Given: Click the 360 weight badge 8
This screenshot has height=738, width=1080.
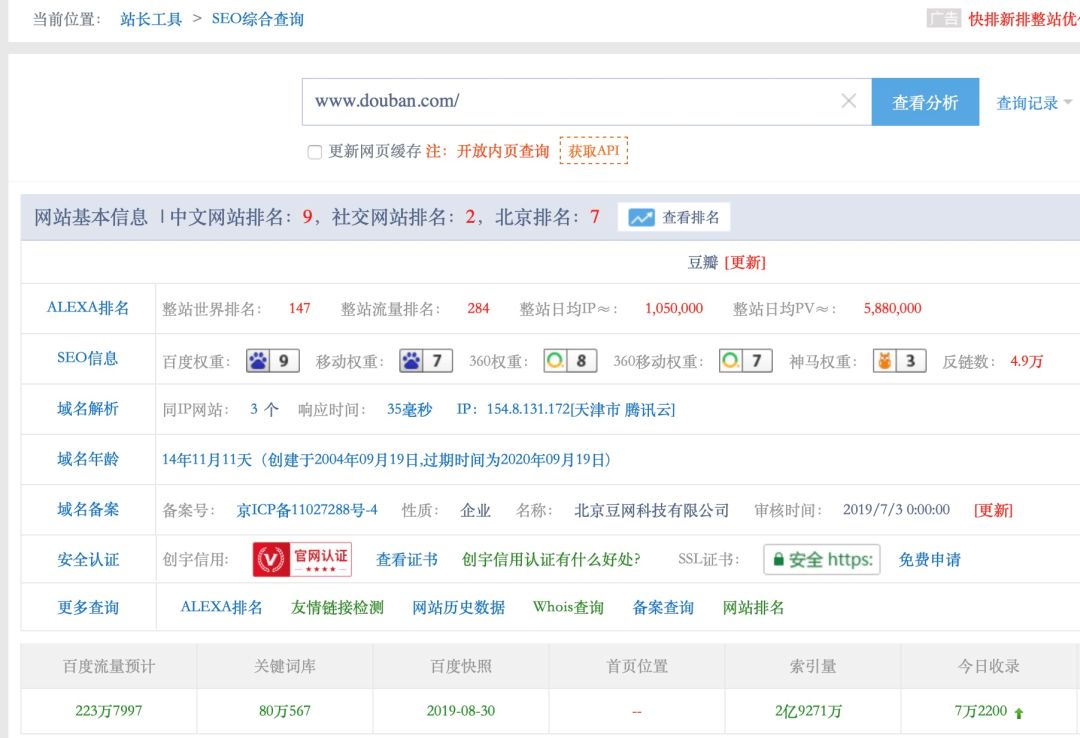Looking at the screenshot, I should 570,361.
